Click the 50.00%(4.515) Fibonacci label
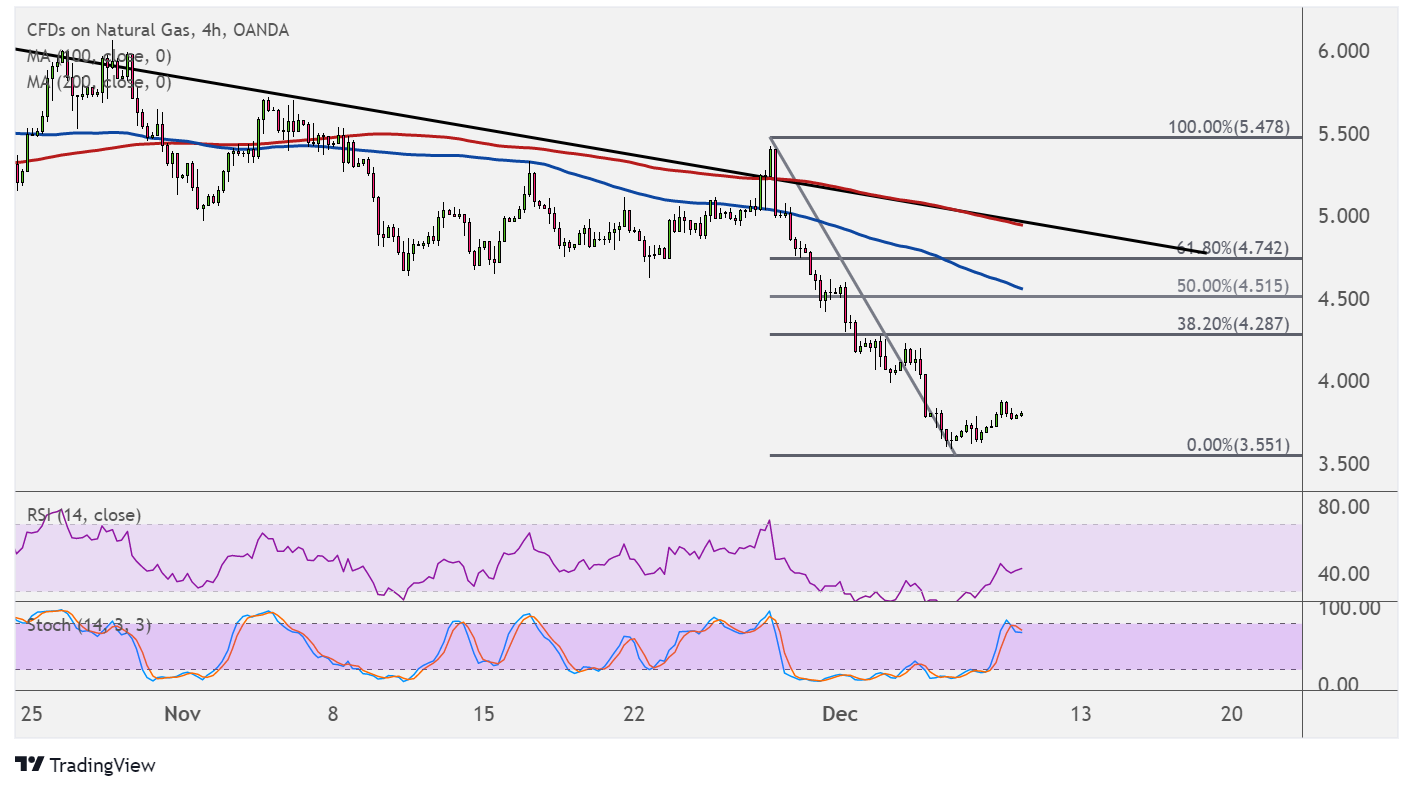The width and height of the screenshot is (1413, 791). [x=1233, y=285]
